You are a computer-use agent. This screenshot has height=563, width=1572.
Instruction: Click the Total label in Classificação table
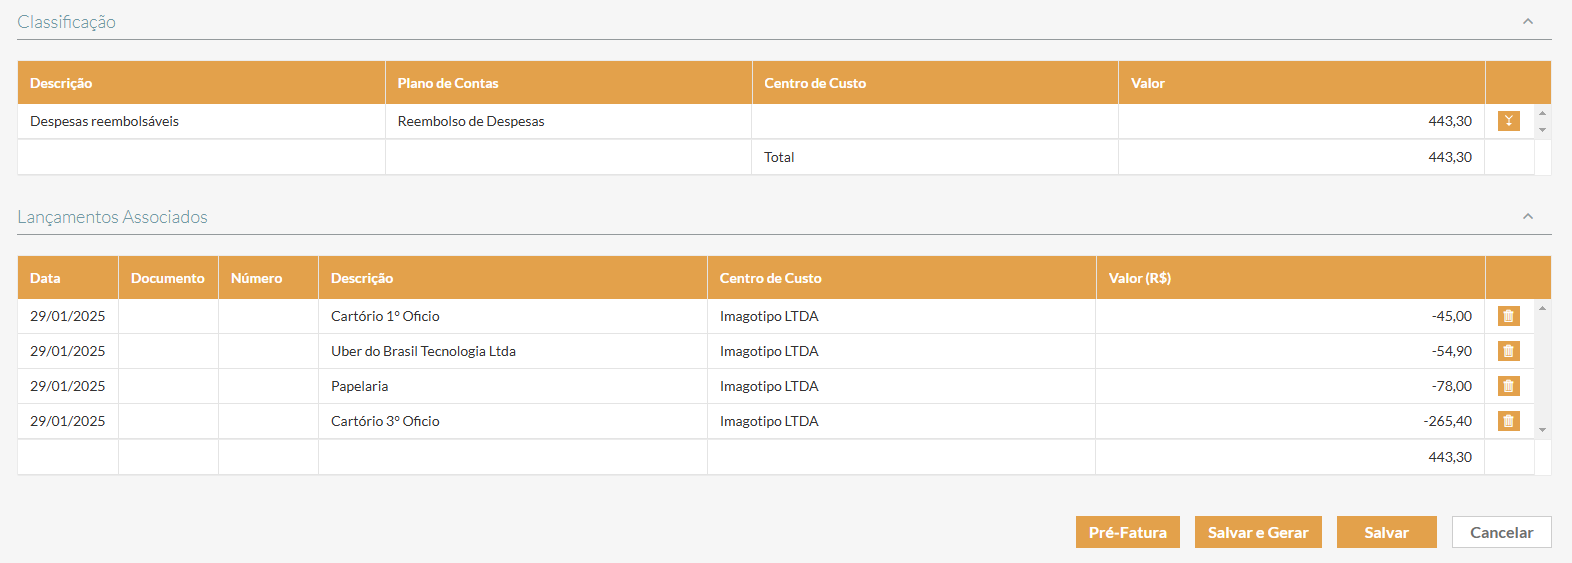click(x=779, y=157)
